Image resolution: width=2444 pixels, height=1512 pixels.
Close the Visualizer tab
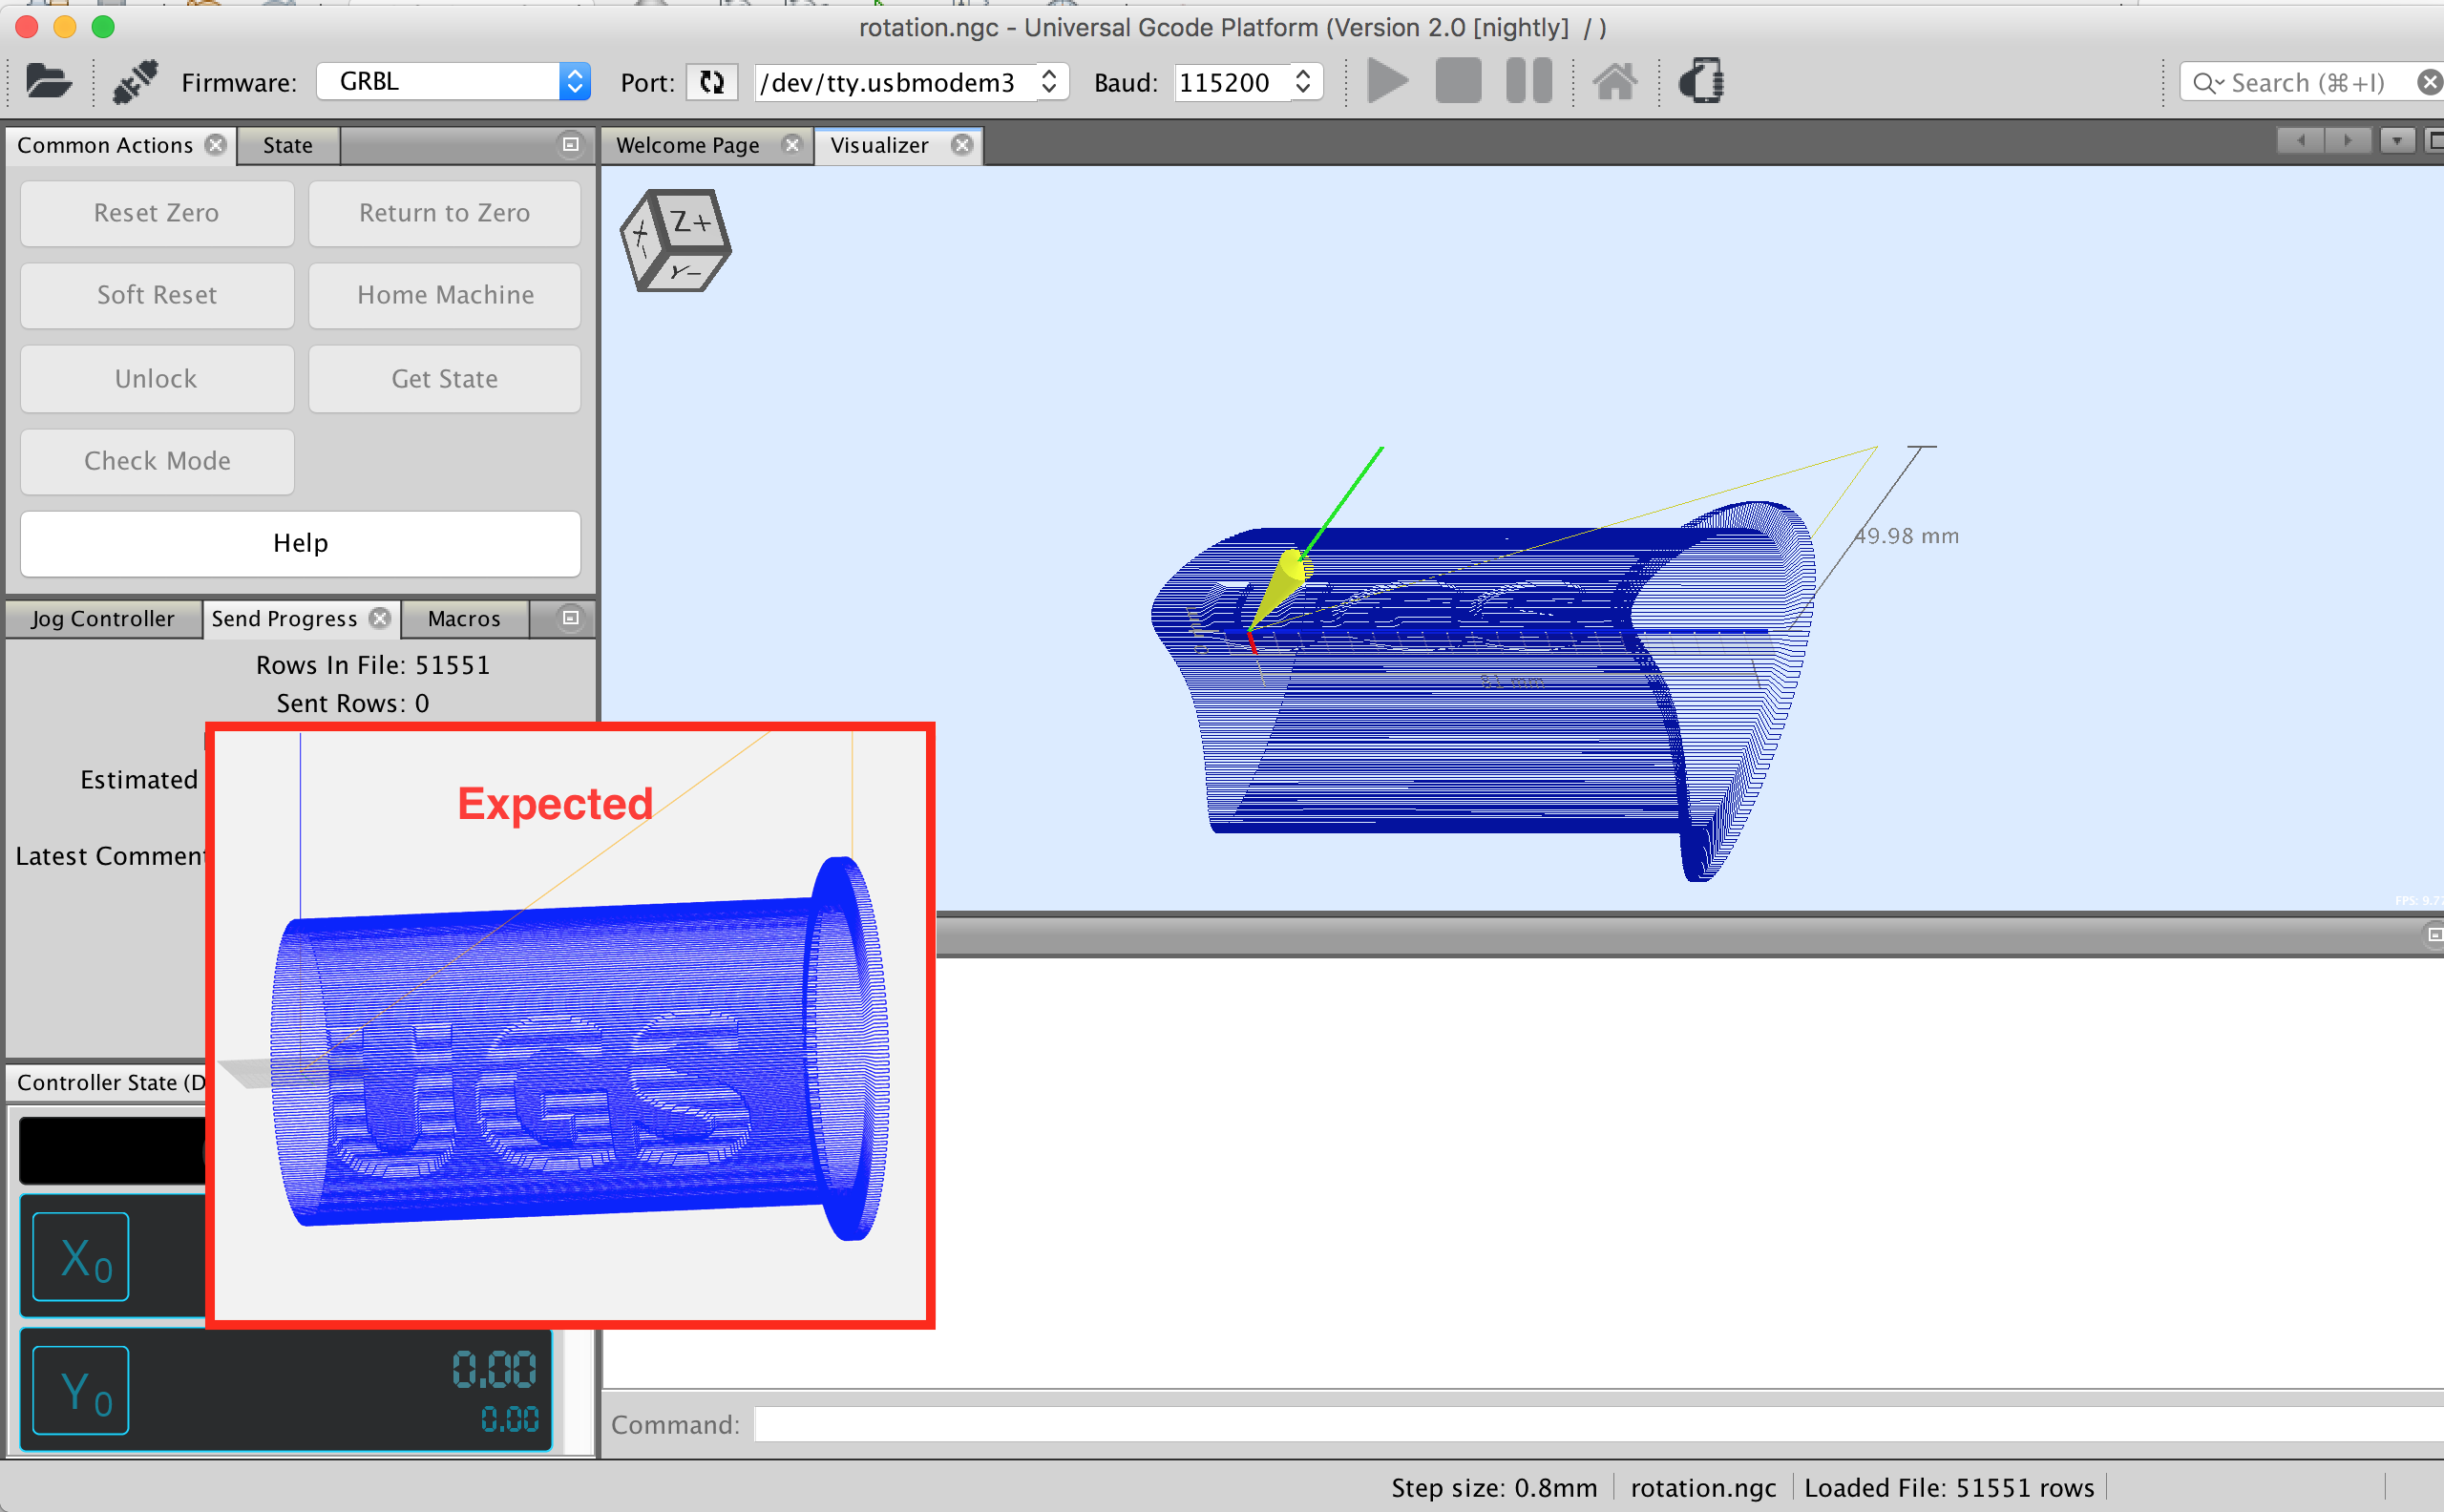pos(962,145)
